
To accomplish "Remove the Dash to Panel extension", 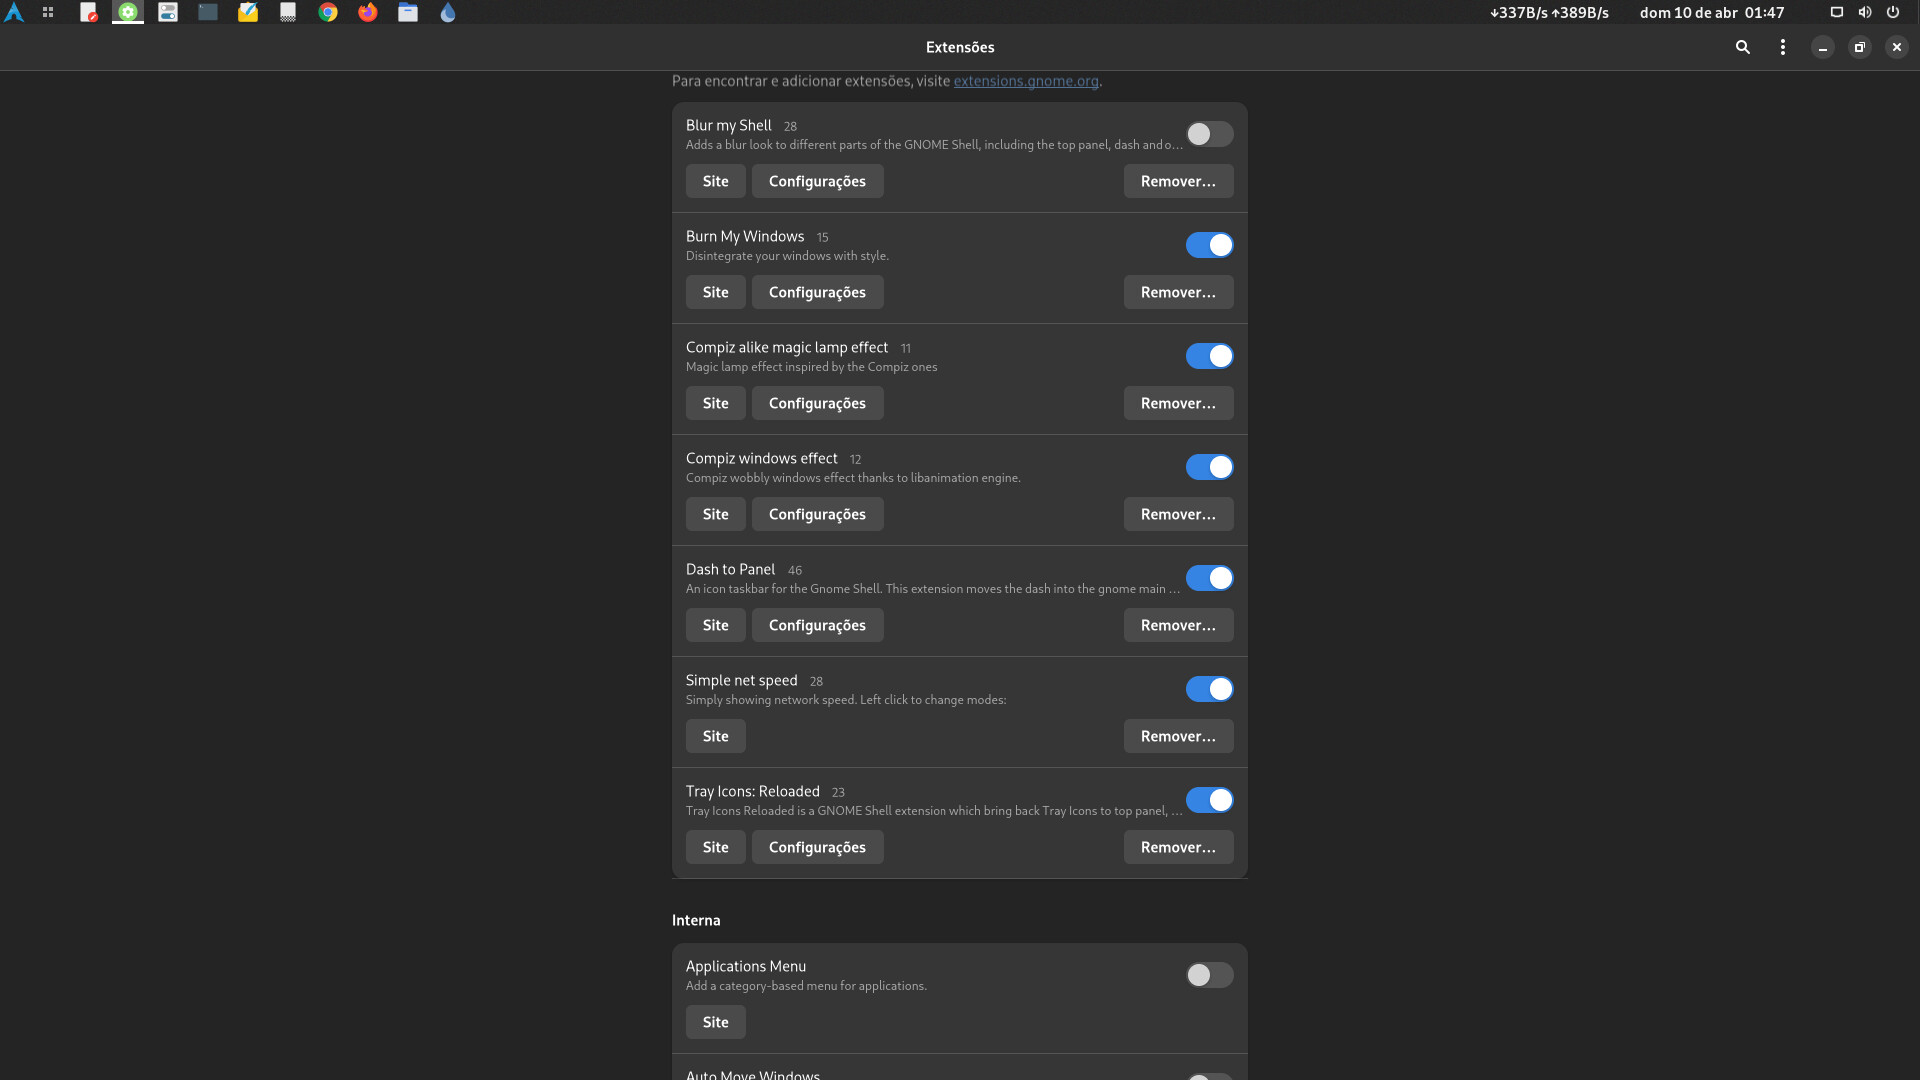I will (x=1179, y=625).
